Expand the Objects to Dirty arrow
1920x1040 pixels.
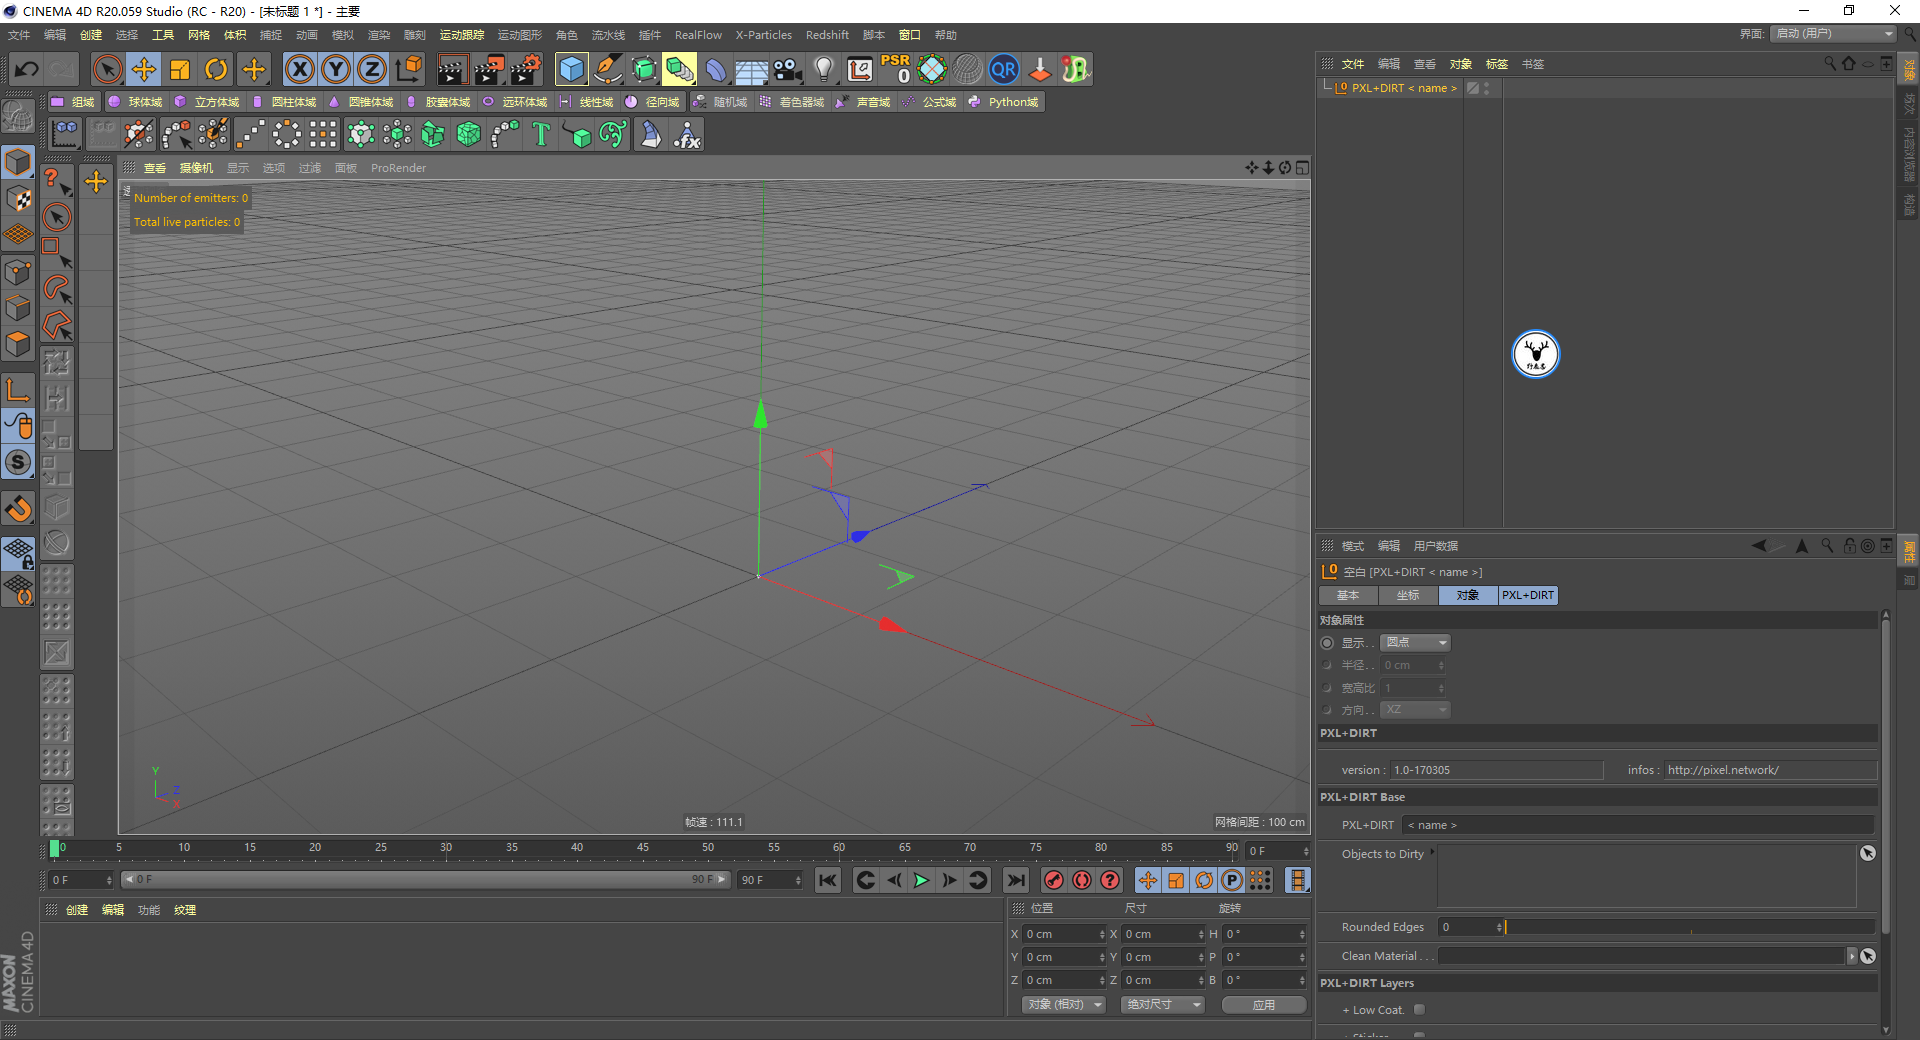(x=1433, y=852)
